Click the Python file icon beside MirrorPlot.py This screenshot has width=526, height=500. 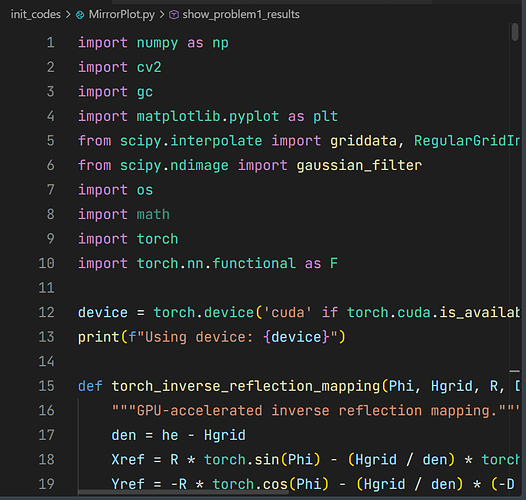click(x=80, y=15)
